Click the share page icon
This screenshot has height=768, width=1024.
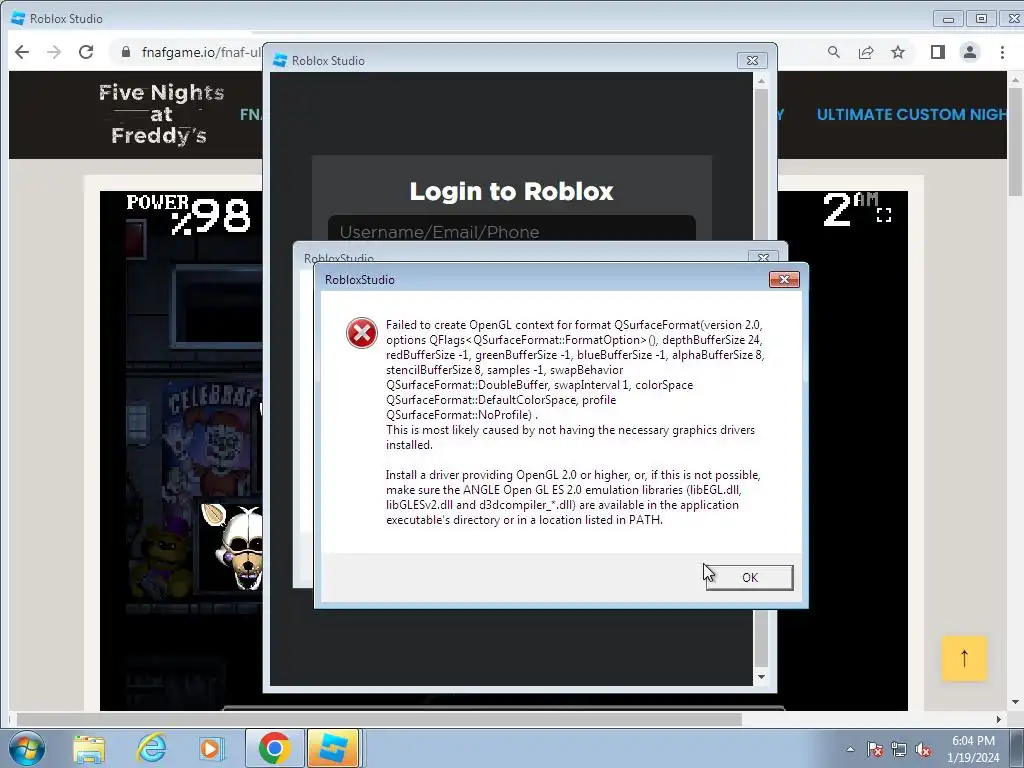[x=866, y=52]
